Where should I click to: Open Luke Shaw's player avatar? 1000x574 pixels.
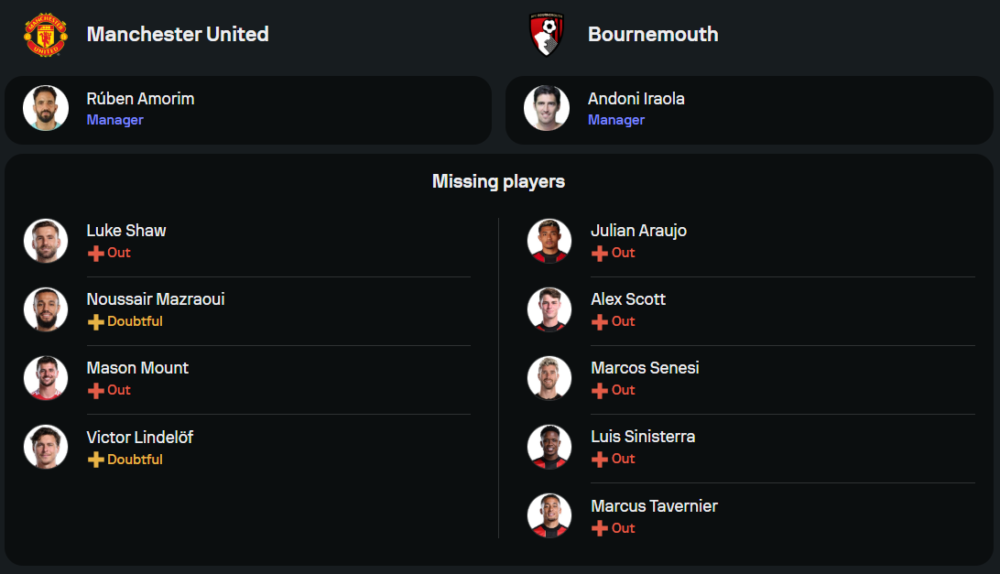coord(46,241)
